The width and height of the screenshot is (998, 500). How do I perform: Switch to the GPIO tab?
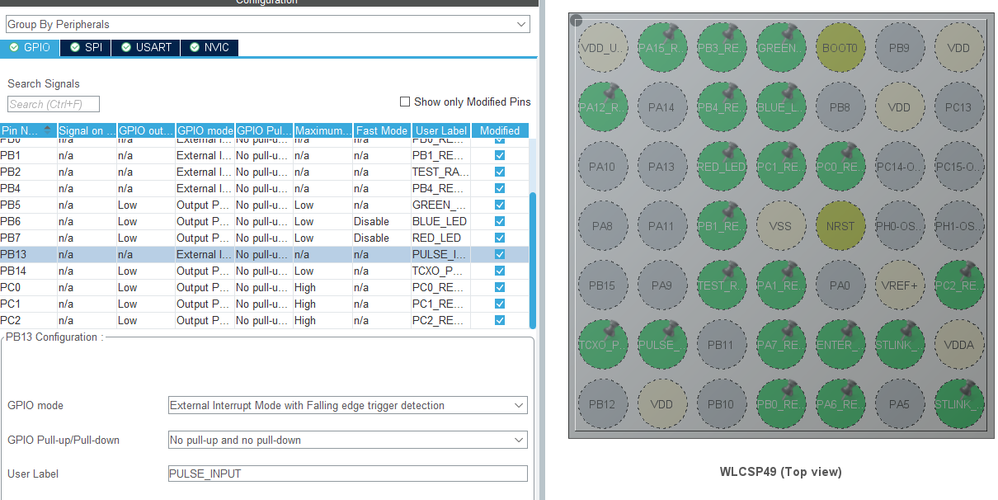click(x=30, y=48)
